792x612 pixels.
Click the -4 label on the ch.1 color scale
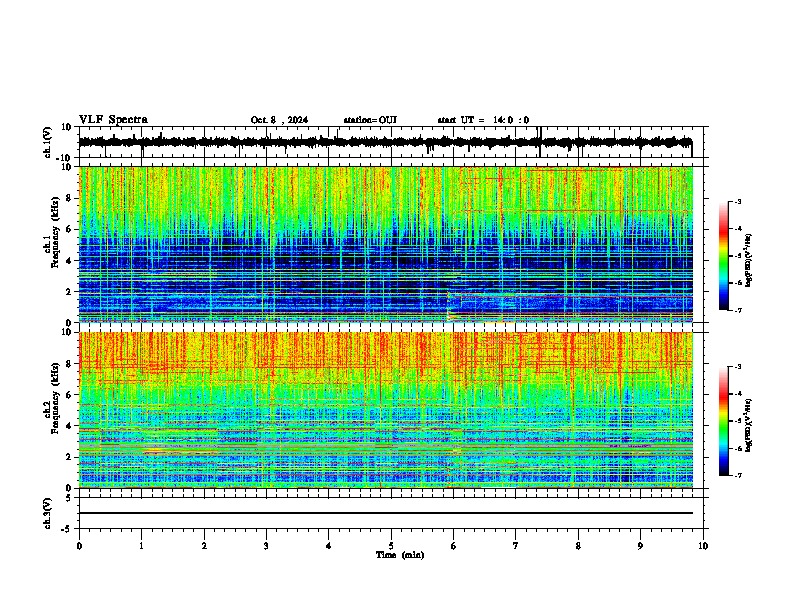click(737, 229)
